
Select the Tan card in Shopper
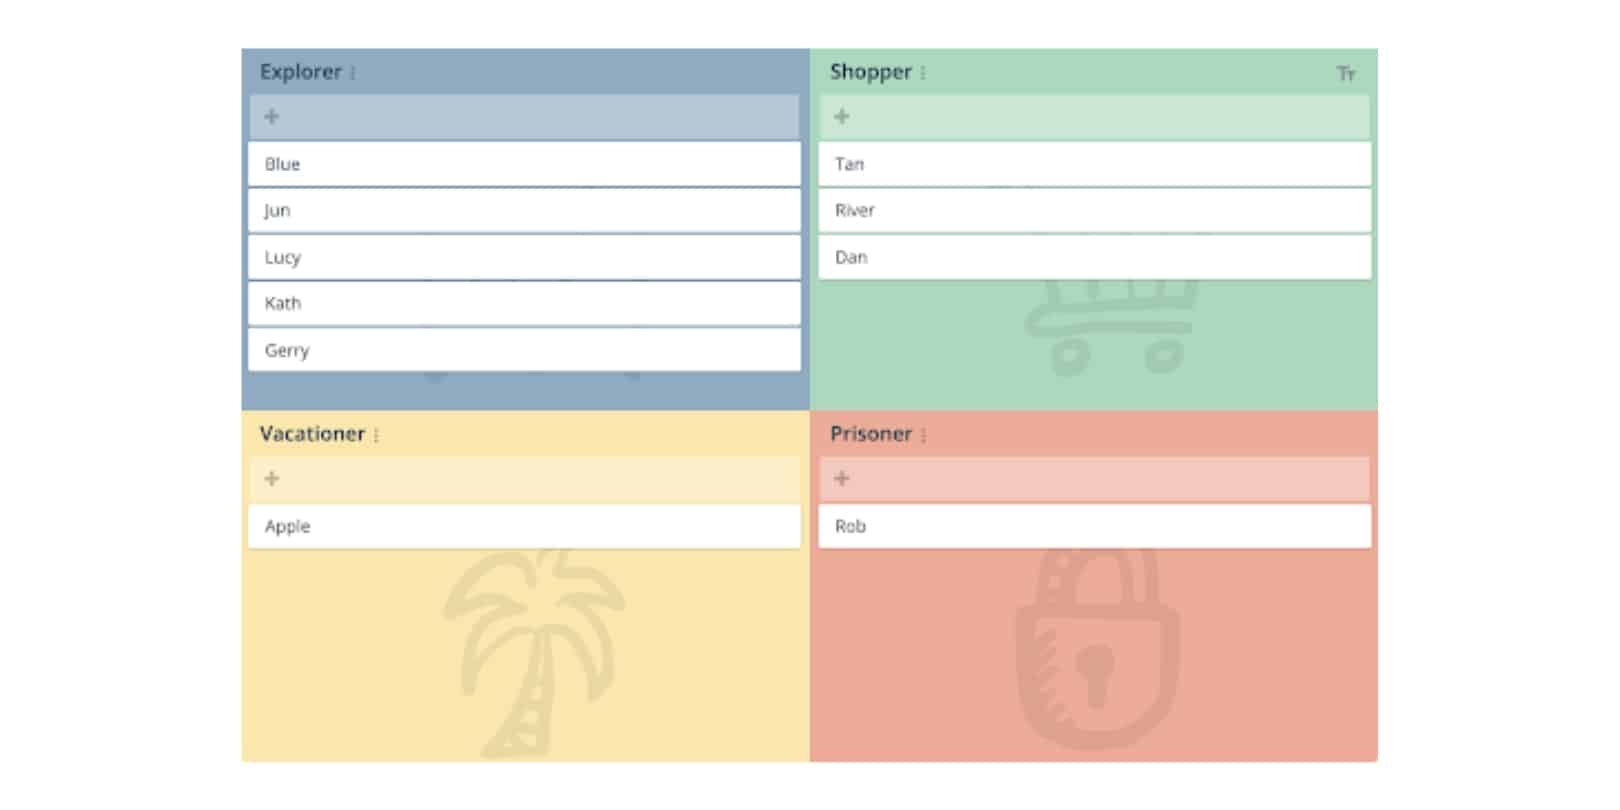1095,164
